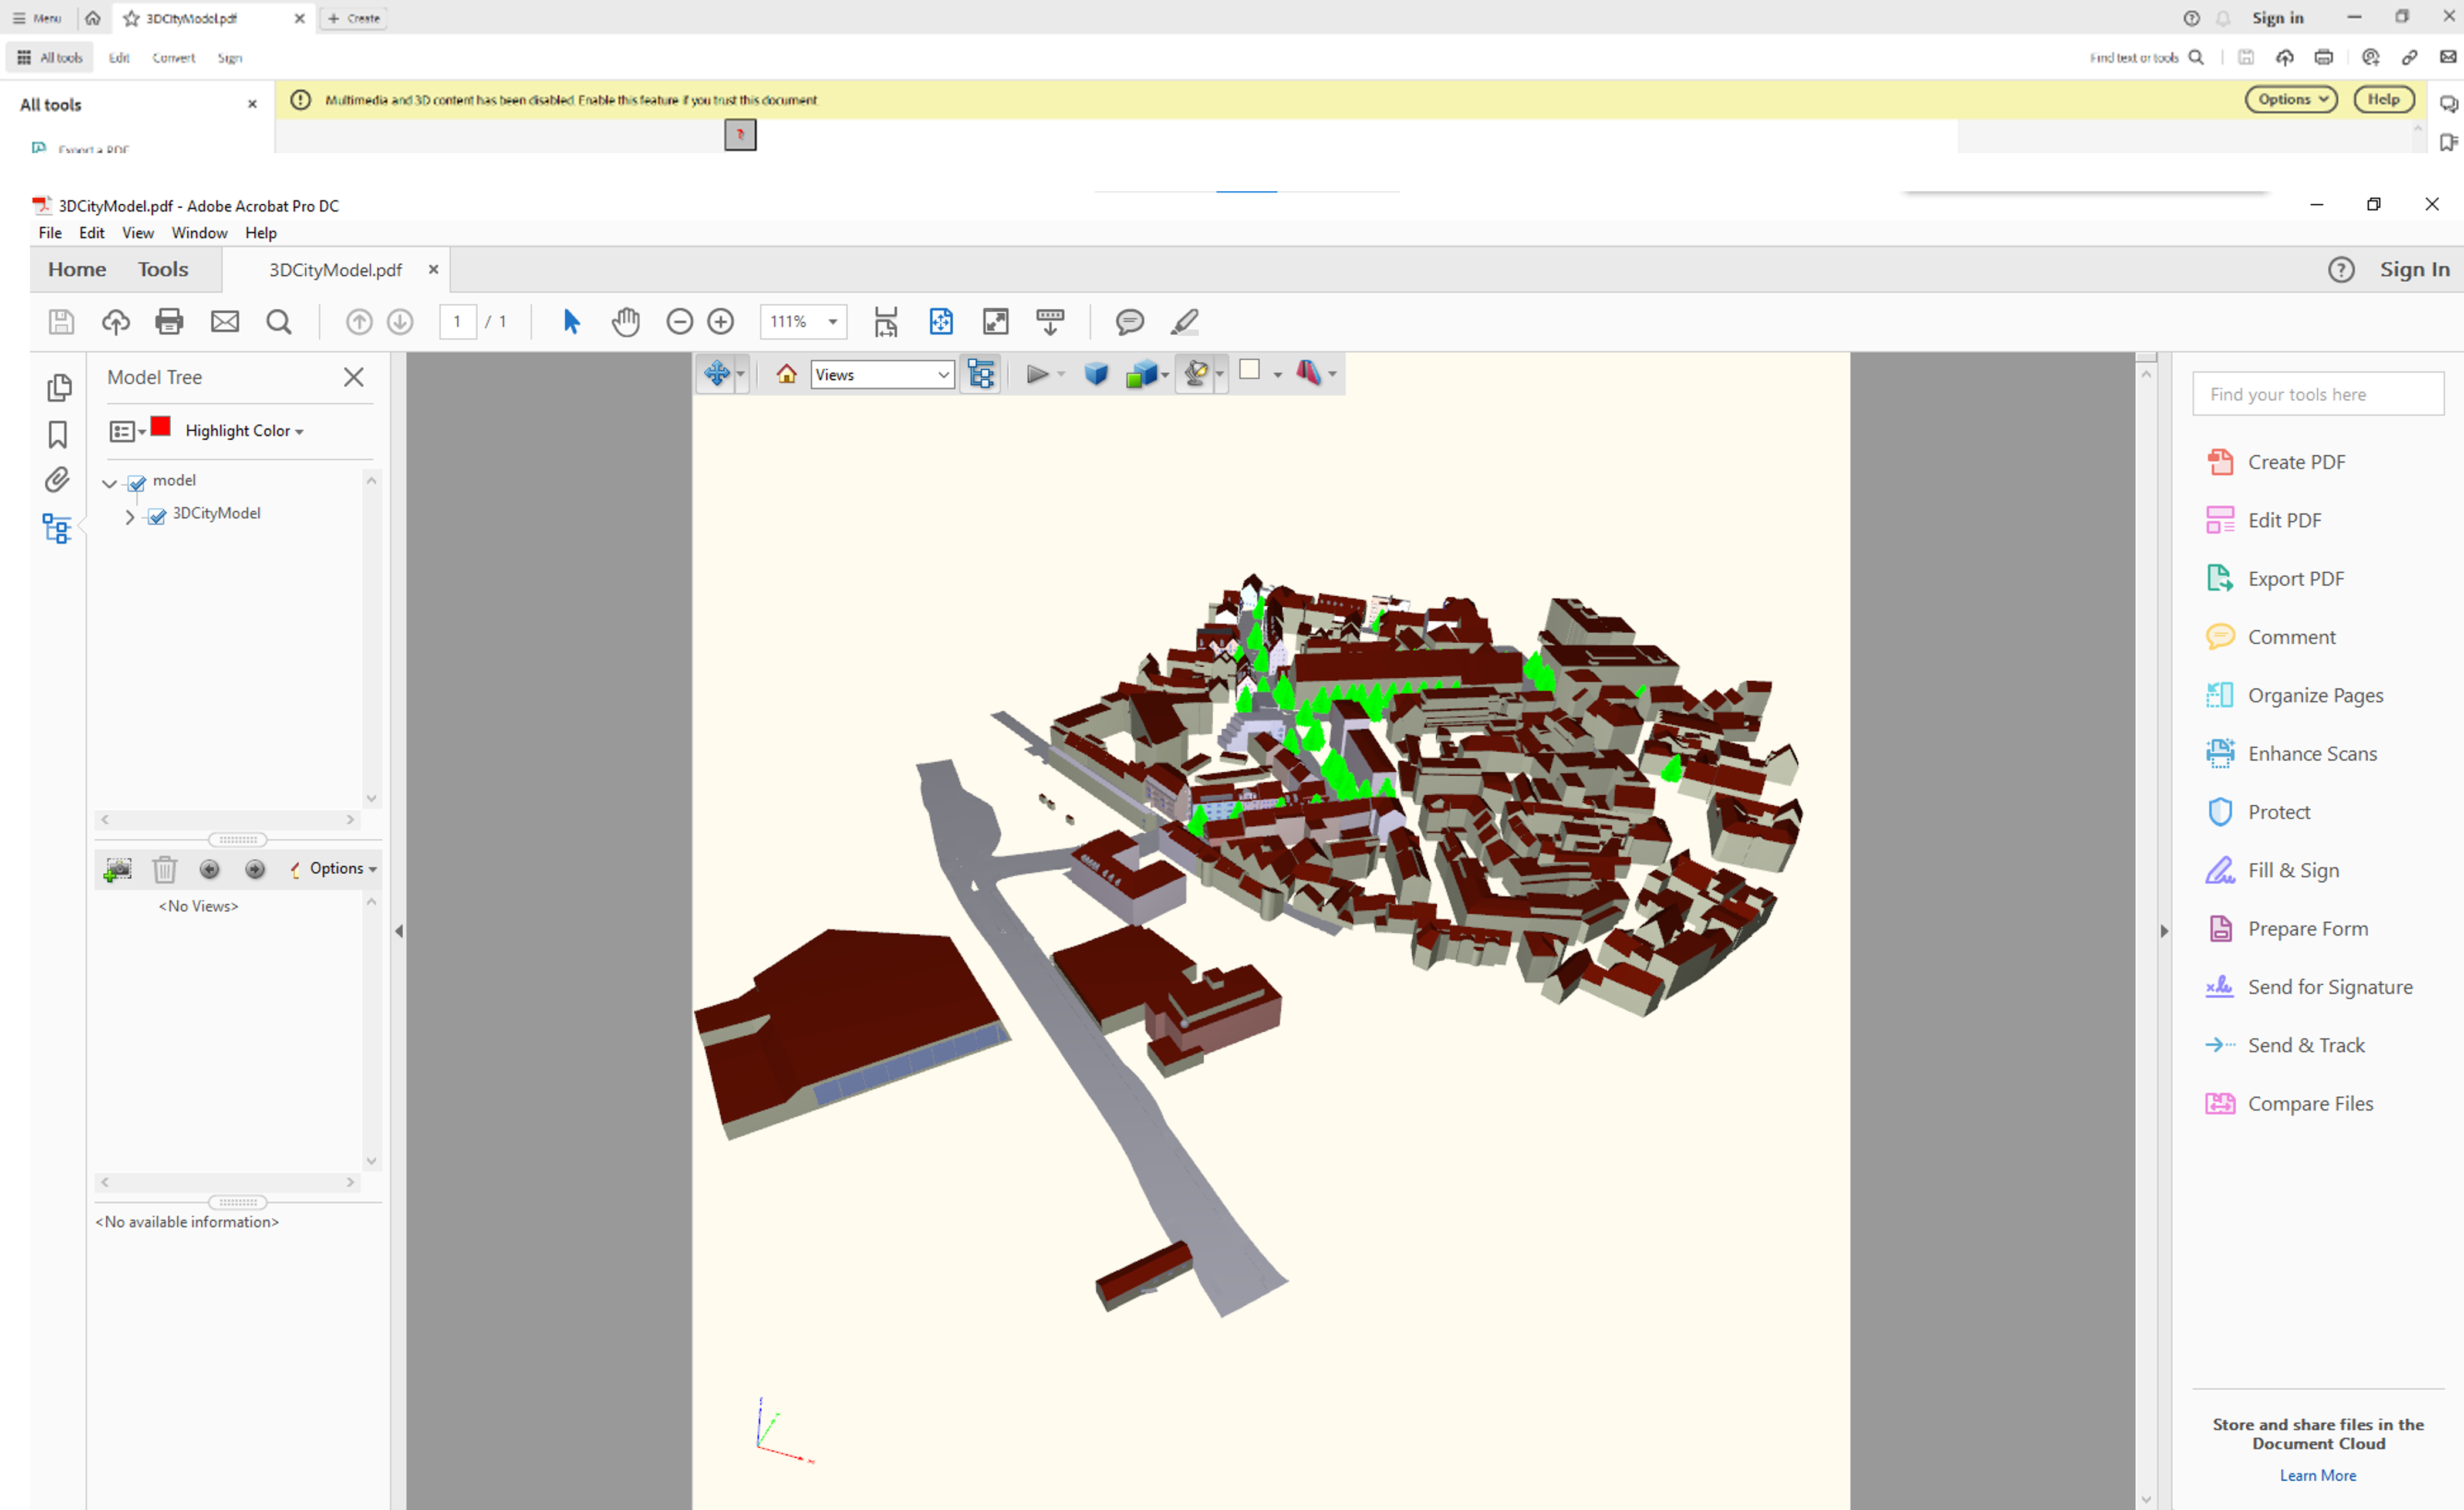2464x1510 pixels.
Task: Open the Window menu
Action: coord(200,232)
